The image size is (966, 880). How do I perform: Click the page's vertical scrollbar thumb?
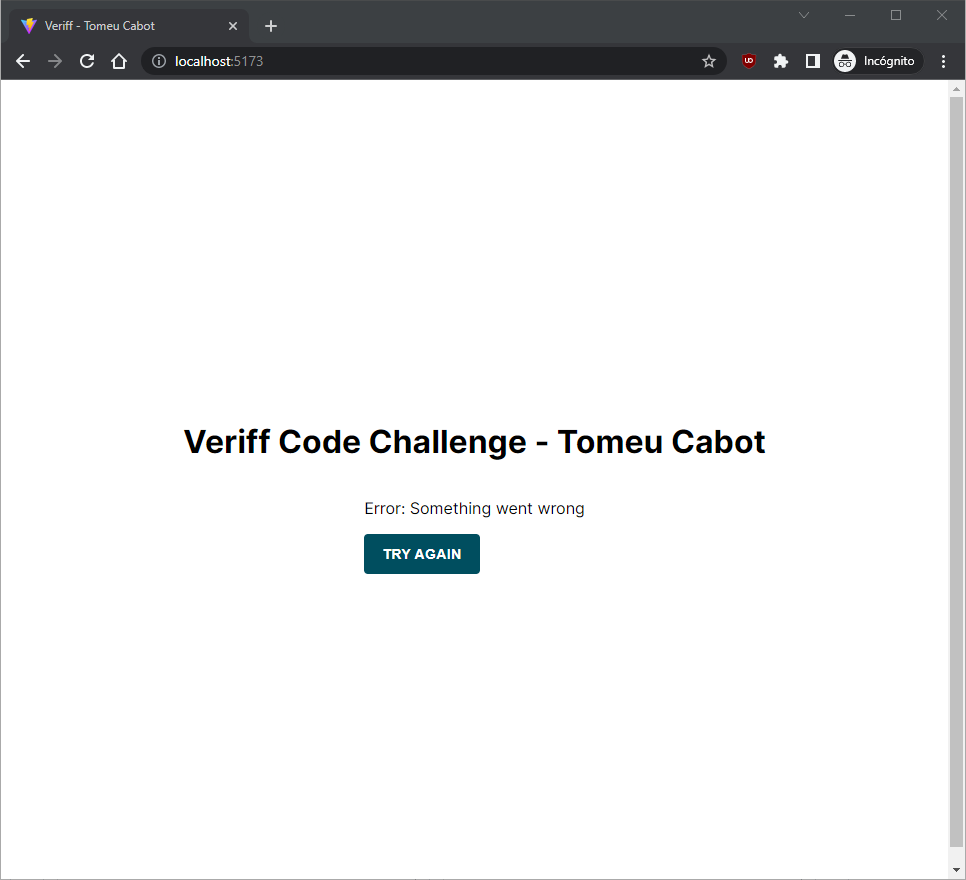pyautogui.click(x=956, y=471)
